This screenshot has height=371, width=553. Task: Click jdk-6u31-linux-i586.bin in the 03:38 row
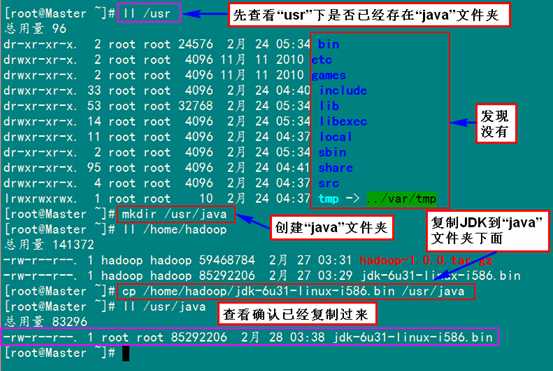[413, 337]
